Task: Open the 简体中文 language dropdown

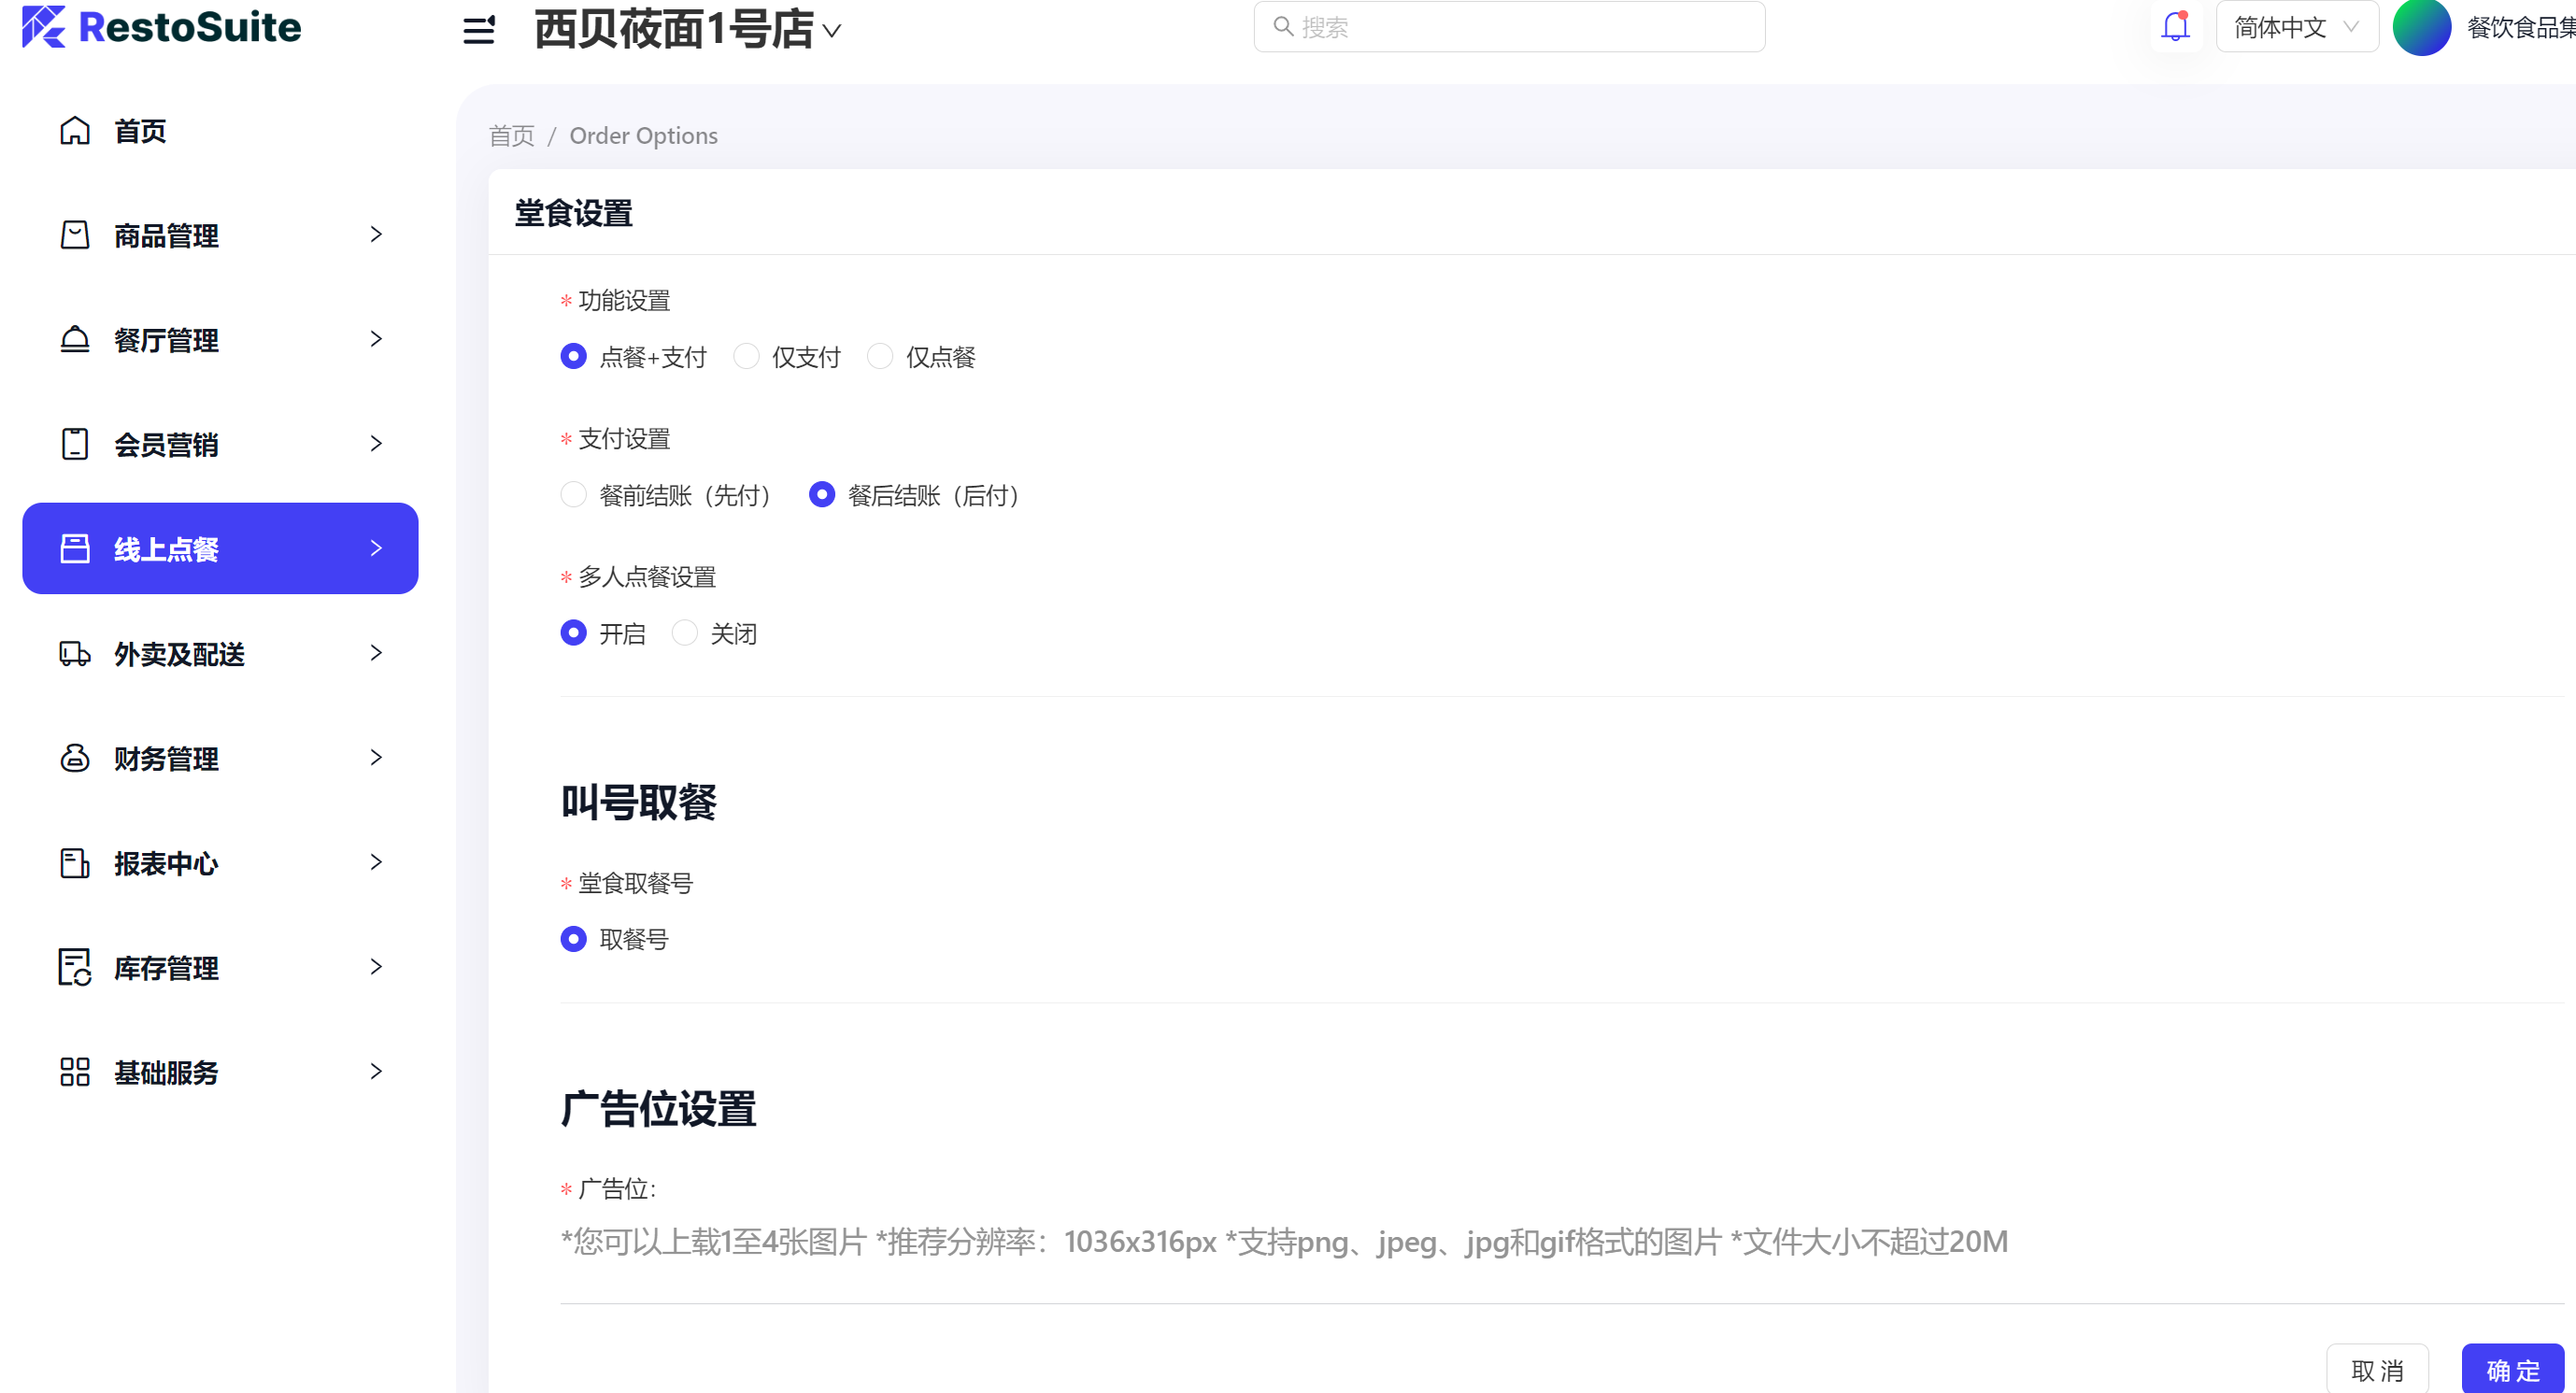Action: coord(2297,27)
